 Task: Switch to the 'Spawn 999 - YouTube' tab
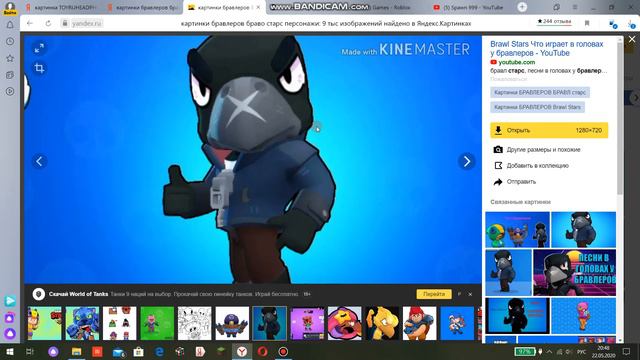click(x=469, y=7)
